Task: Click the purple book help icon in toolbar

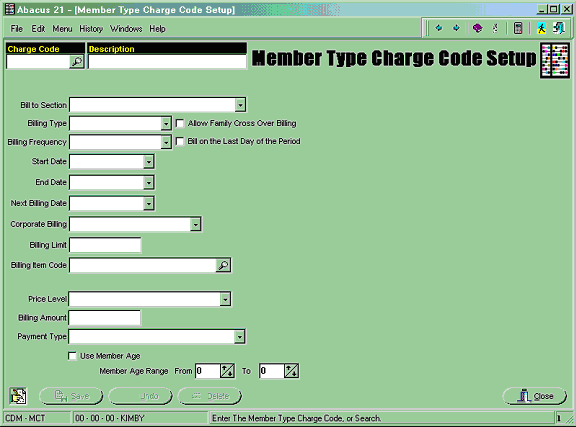Action: [478, 28]
